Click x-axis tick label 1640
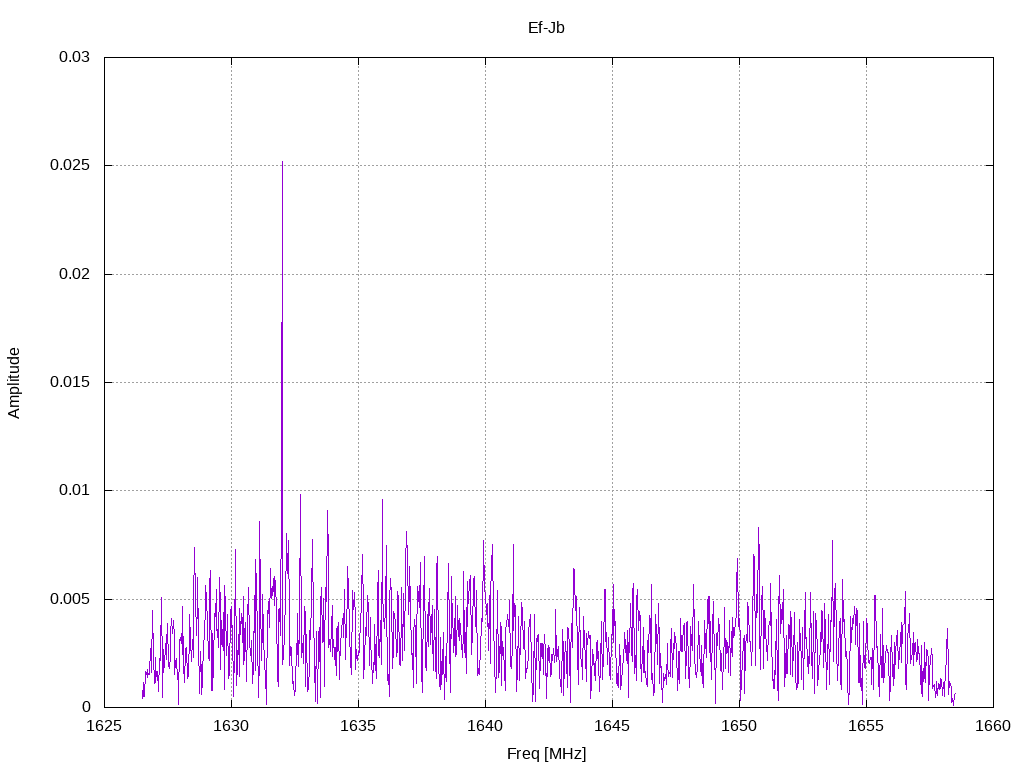The height and width of the screenshot is (768, 1024). [x=485, y=726]
